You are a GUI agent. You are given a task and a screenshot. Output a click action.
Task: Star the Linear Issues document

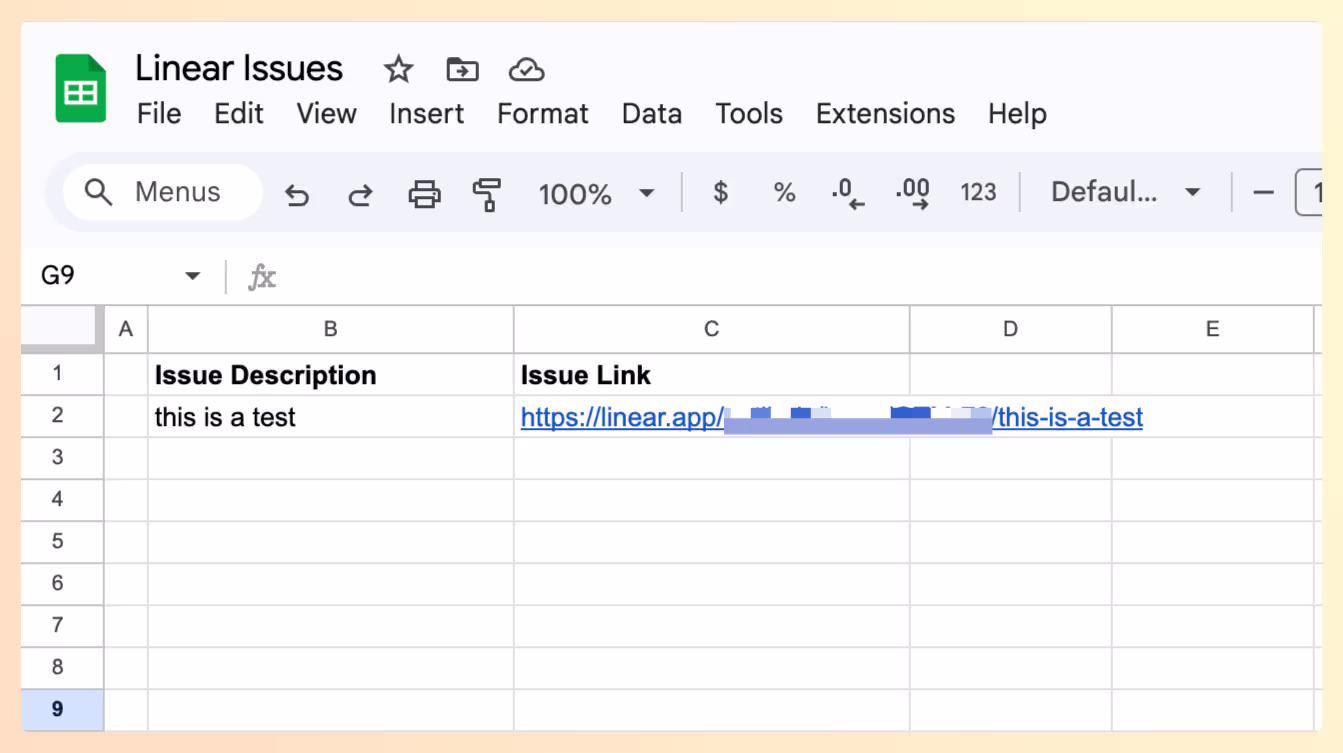tap(398, 69)
